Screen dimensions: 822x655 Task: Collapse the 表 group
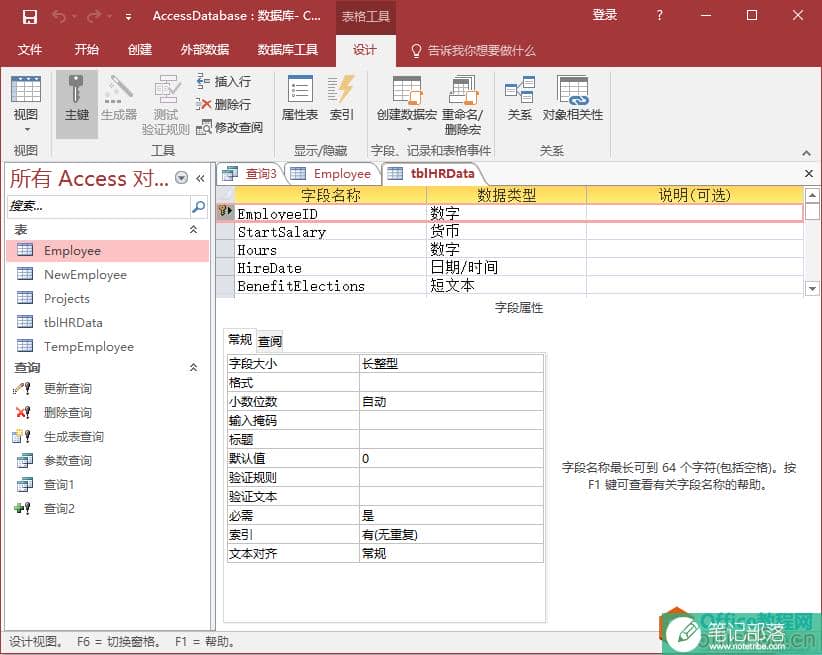[x=193, y=230]
